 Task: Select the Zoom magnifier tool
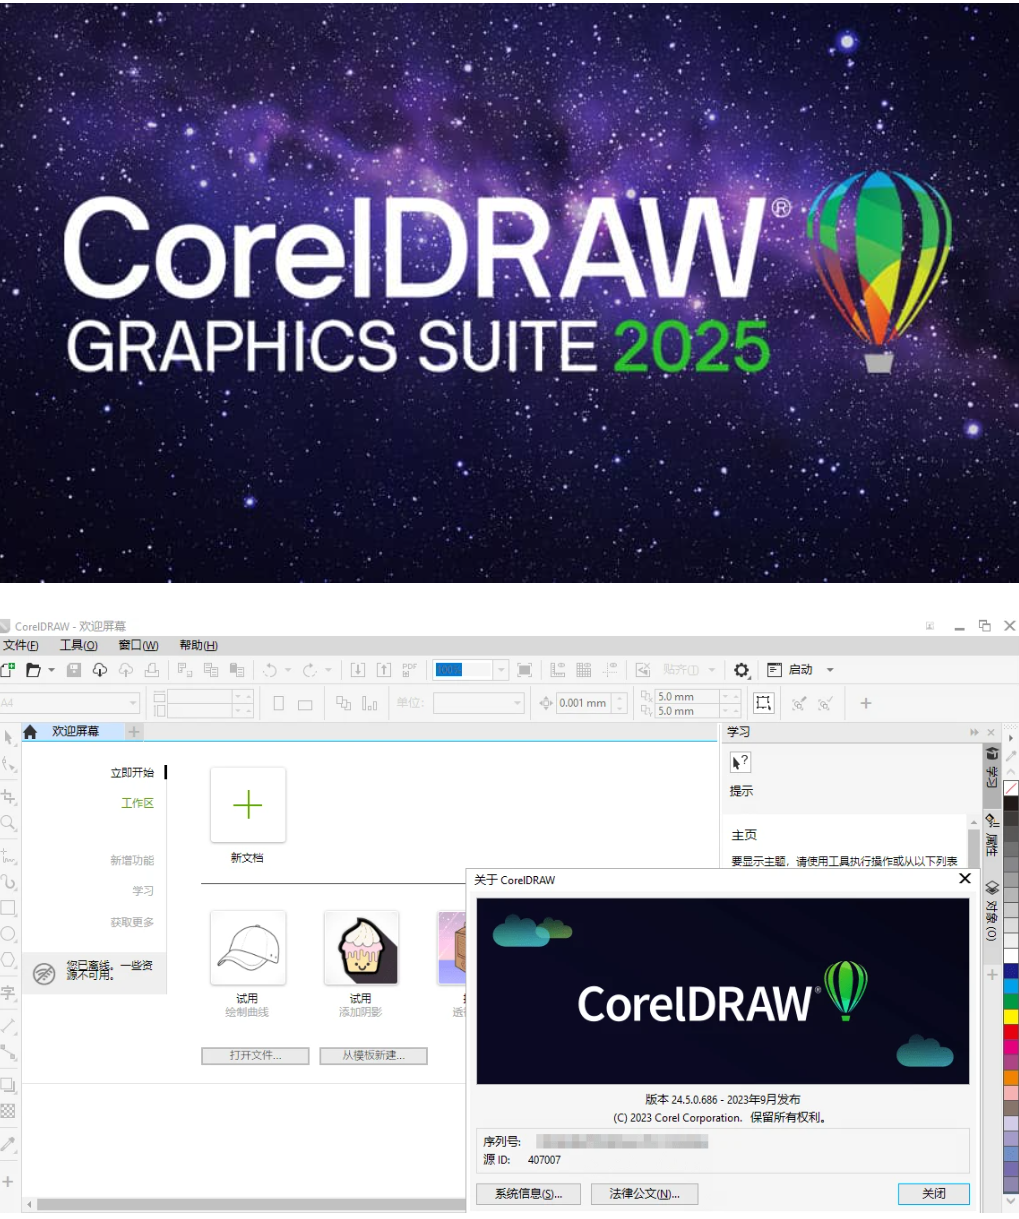click(x=8, y=823)
